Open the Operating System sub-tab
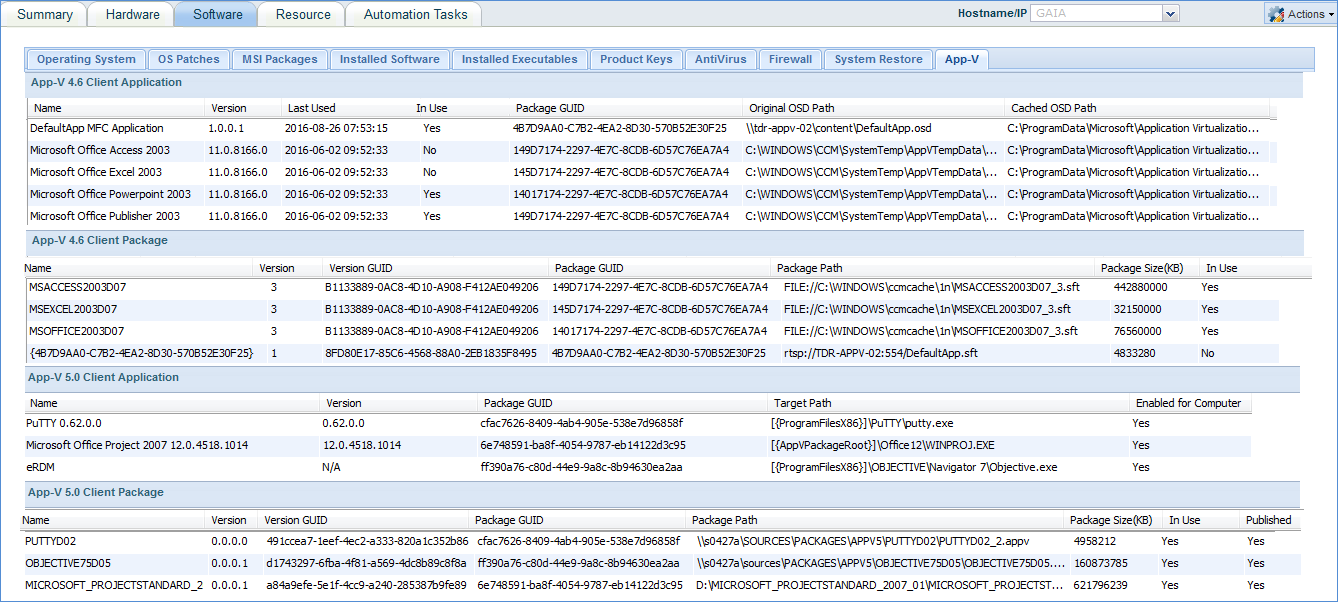Viewport: 1338px width, 602px height. coord(86,59)
